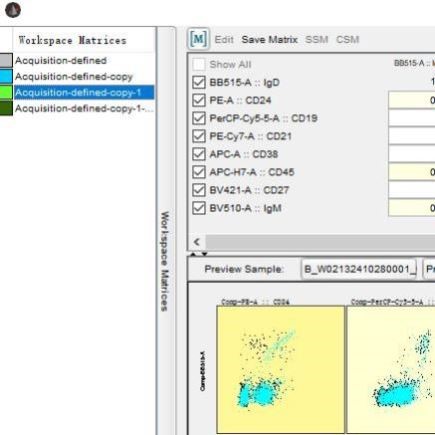Open the Preview Sample dropdown
The image size is (435, 435).
point(359,269)
